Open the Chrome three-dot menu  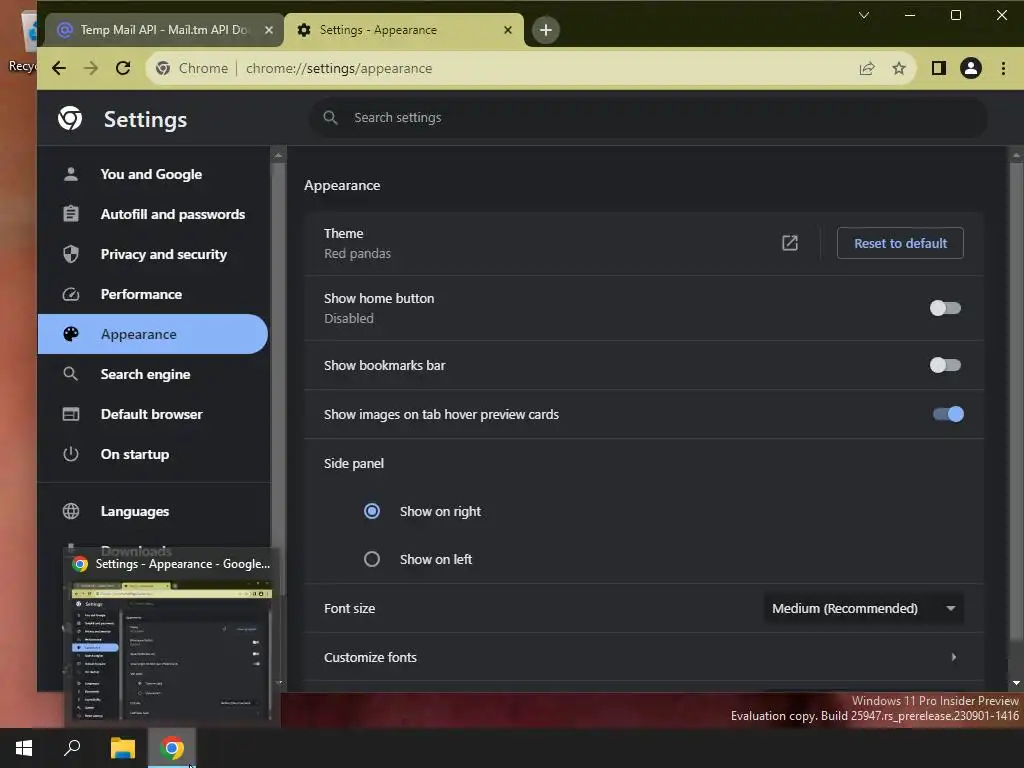tap(1003, 68)
